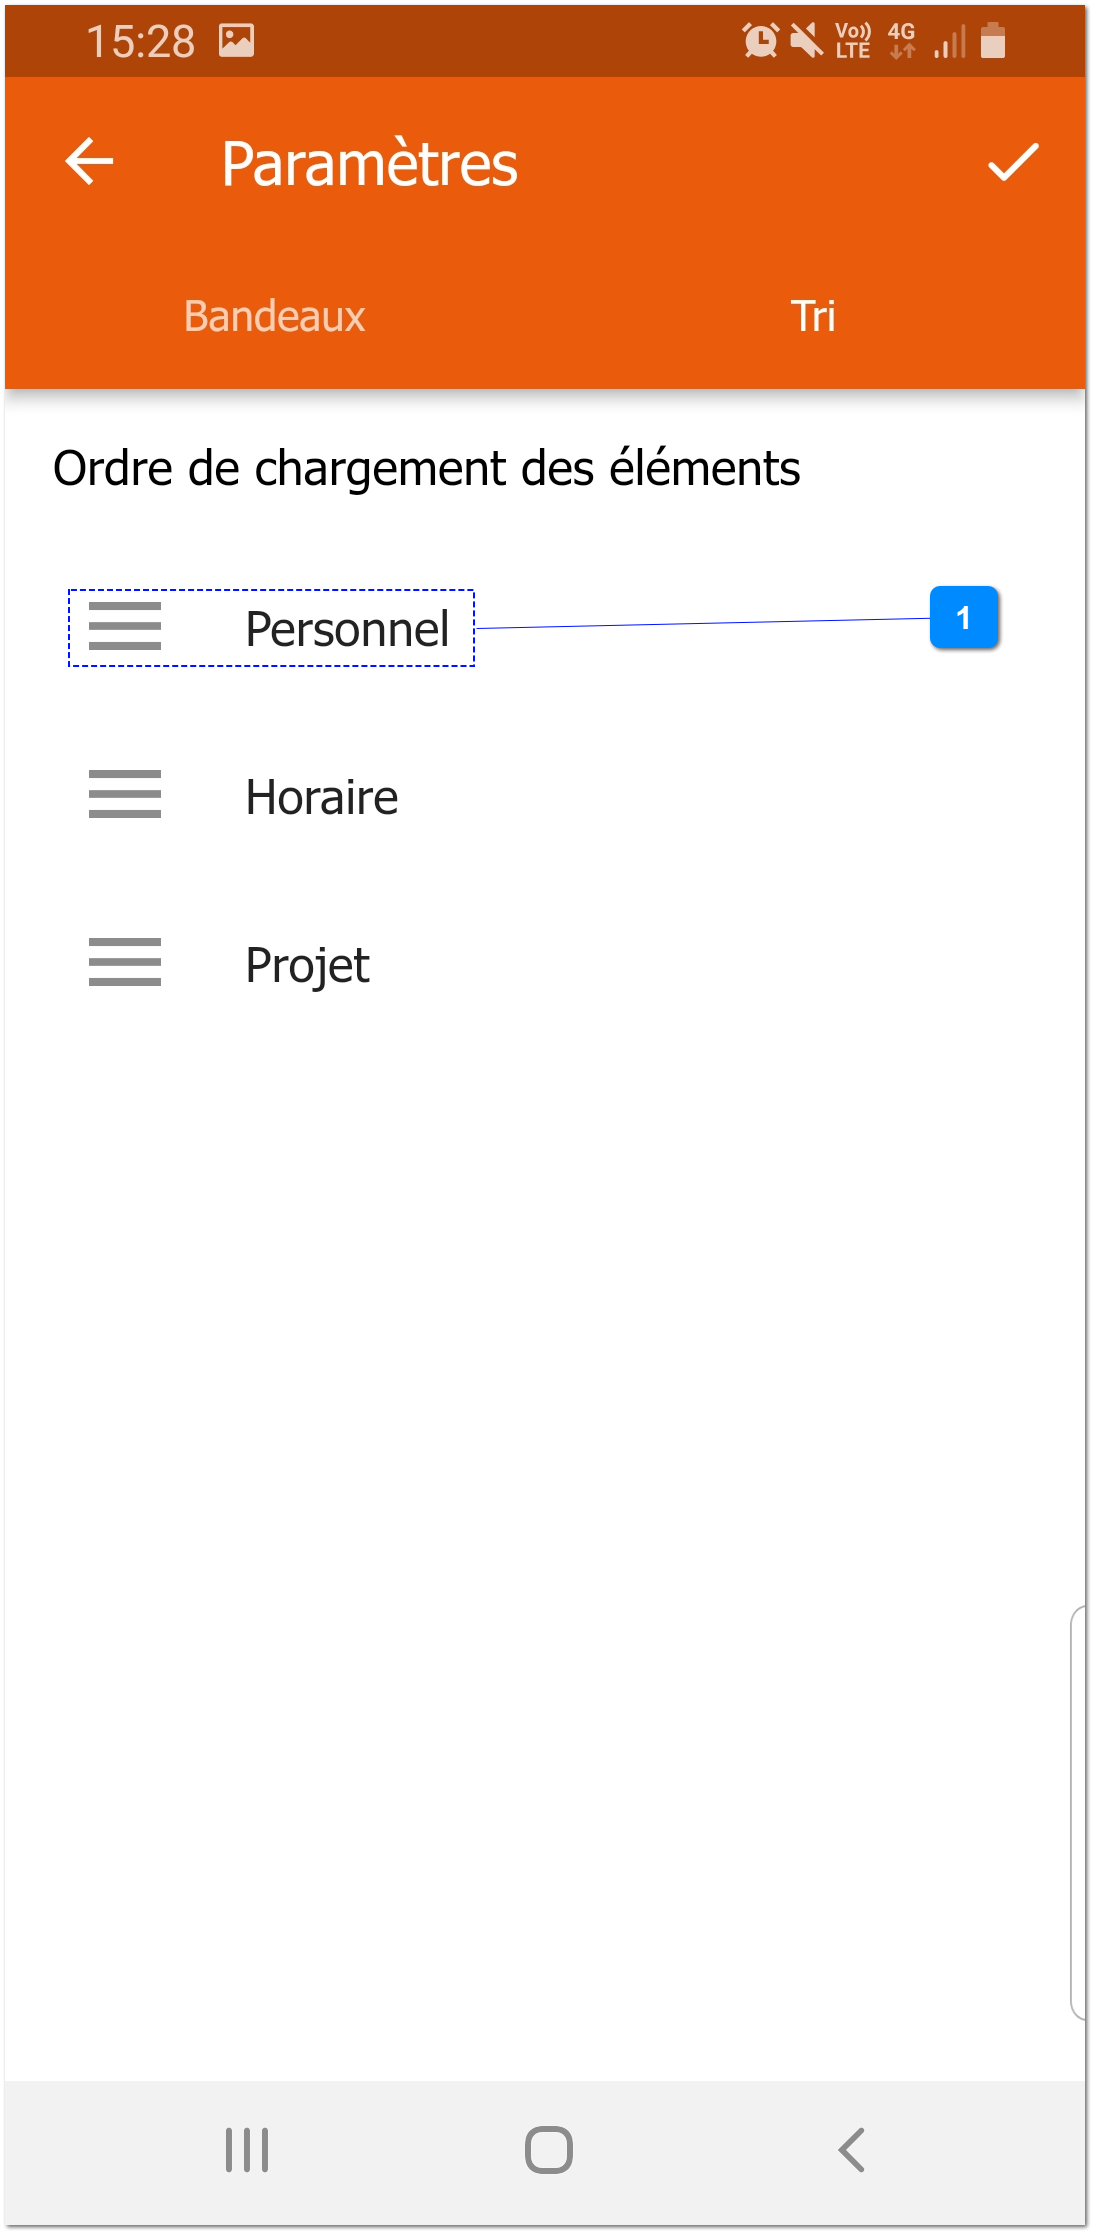
Task: Click the blue number 1 badge
Action: (x=963, y=618)
